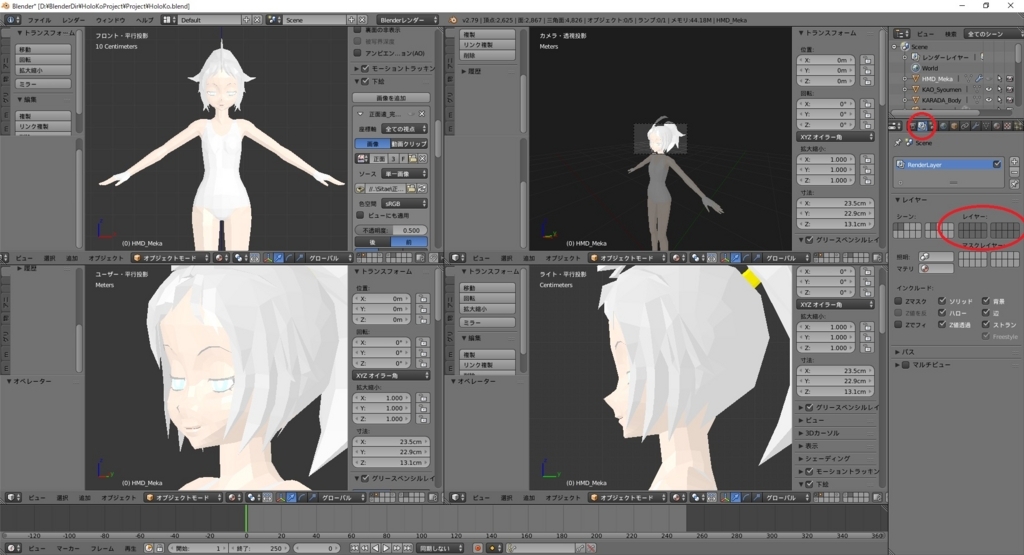Open the レンダー menu
This screenshot has height=555, width=1024.
tap(73, 20)
